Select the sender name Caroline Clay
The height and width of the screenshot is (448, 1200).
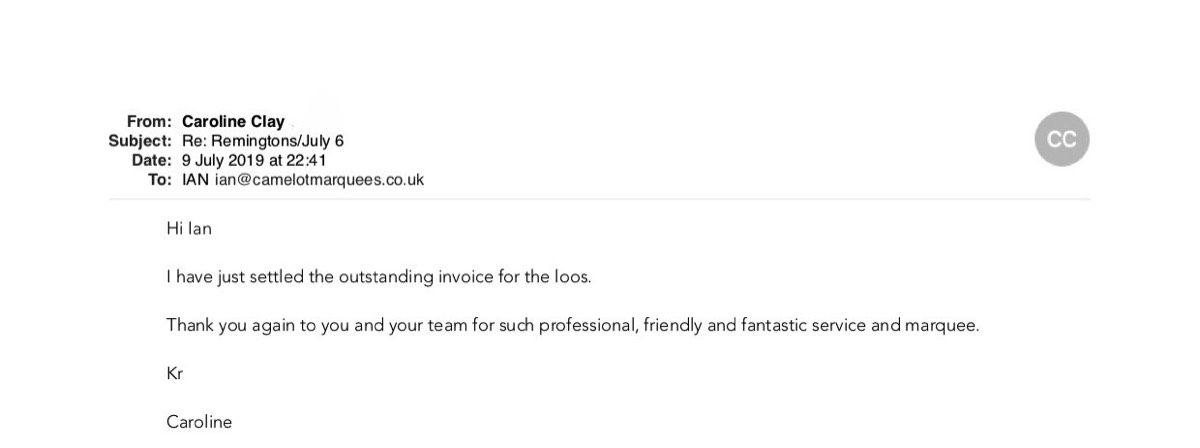pos(233,122)
